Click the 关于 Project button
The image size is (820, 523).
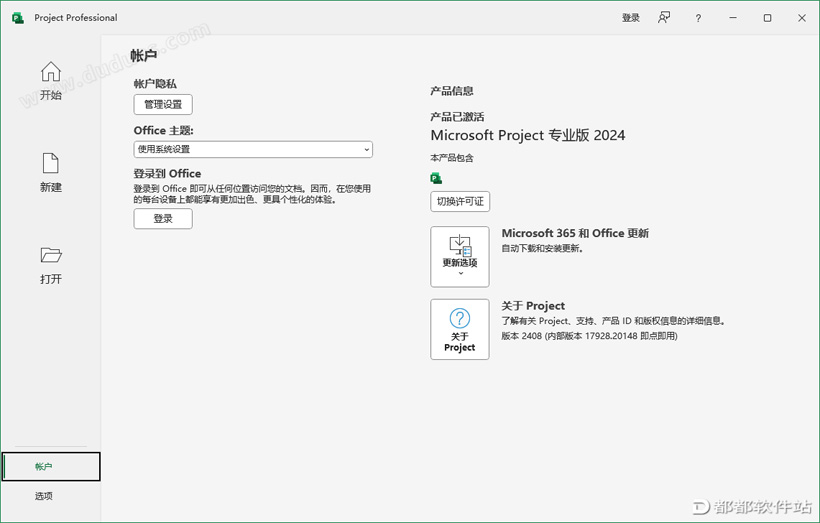460,329
